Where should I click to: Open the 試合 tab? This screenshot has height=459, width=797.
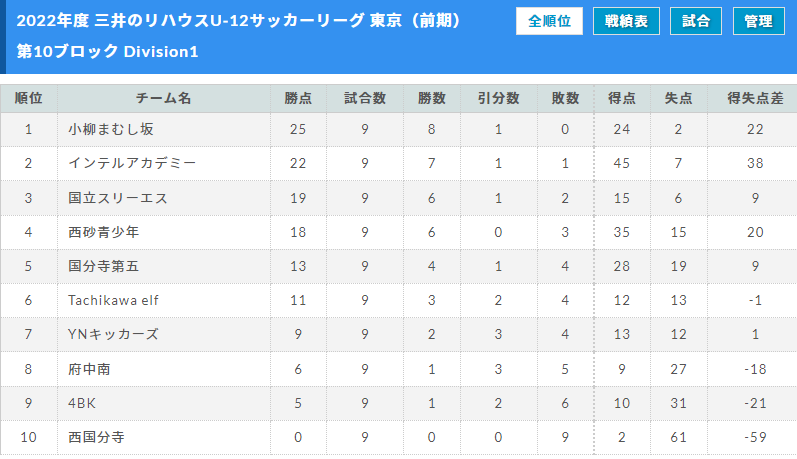pyautogui.click(x=695, y=21)
